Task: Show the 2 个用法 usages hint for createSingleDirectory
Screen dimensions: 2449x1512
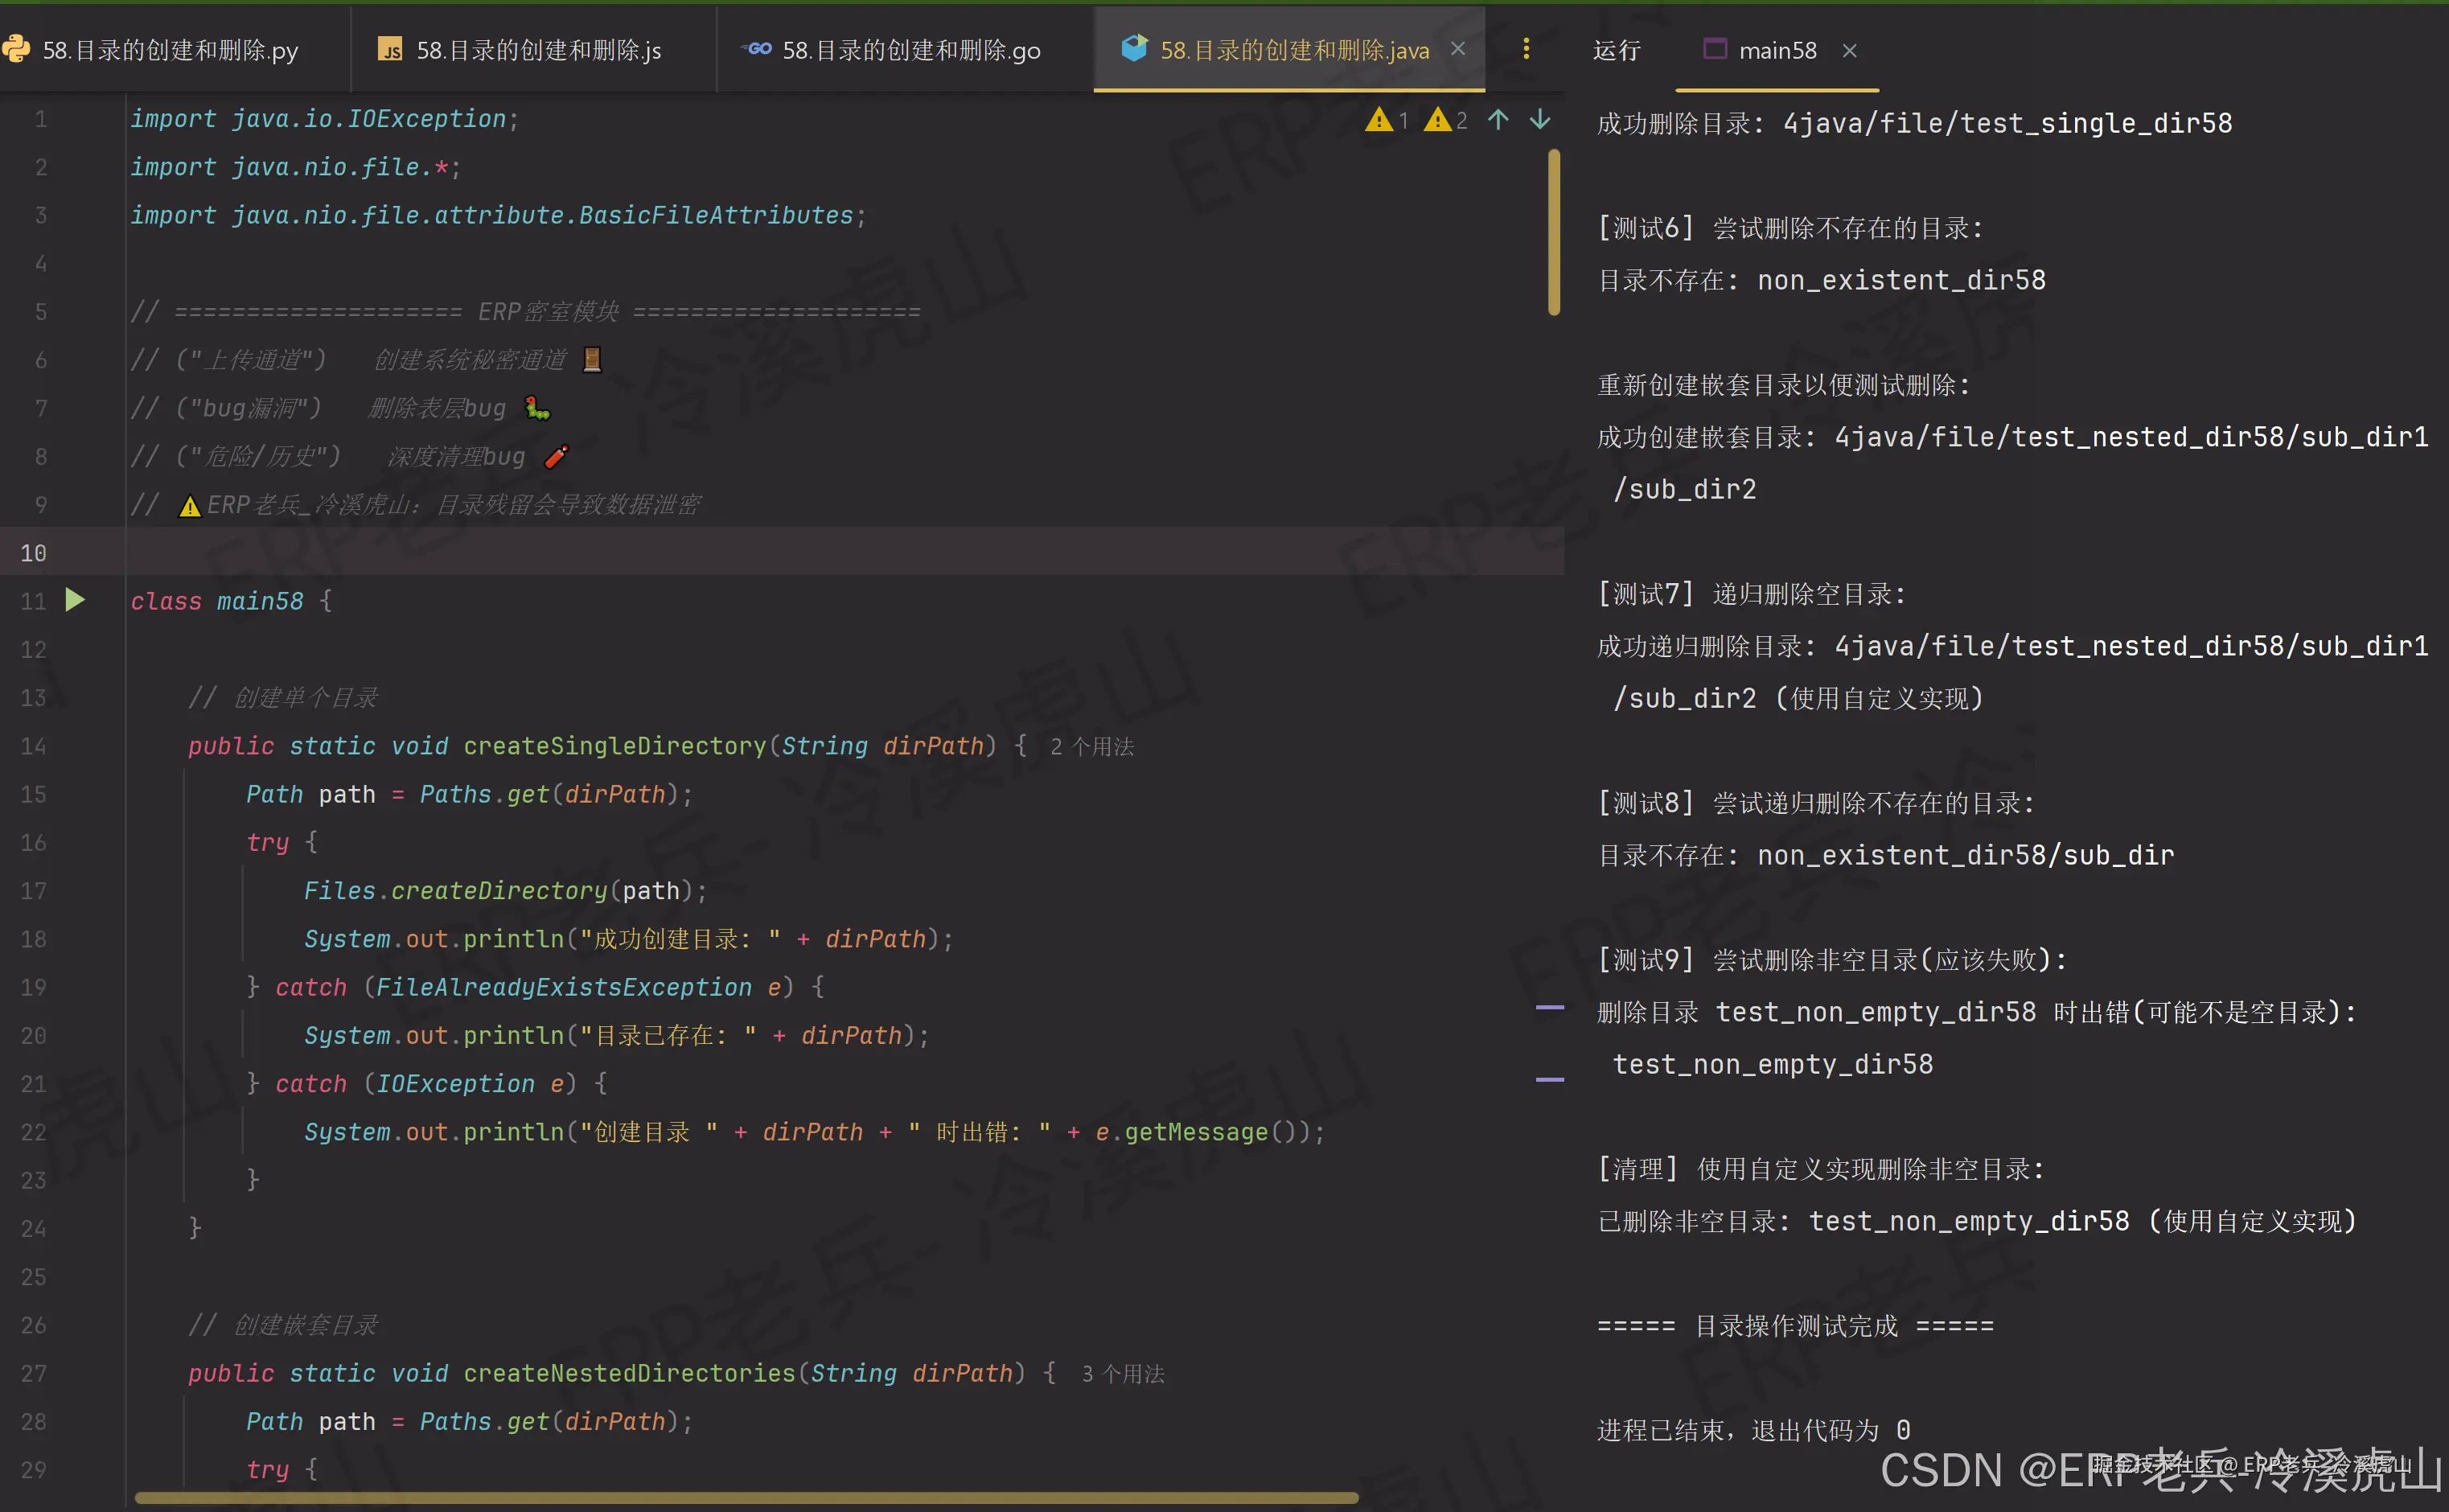Action: point(1091,747)
